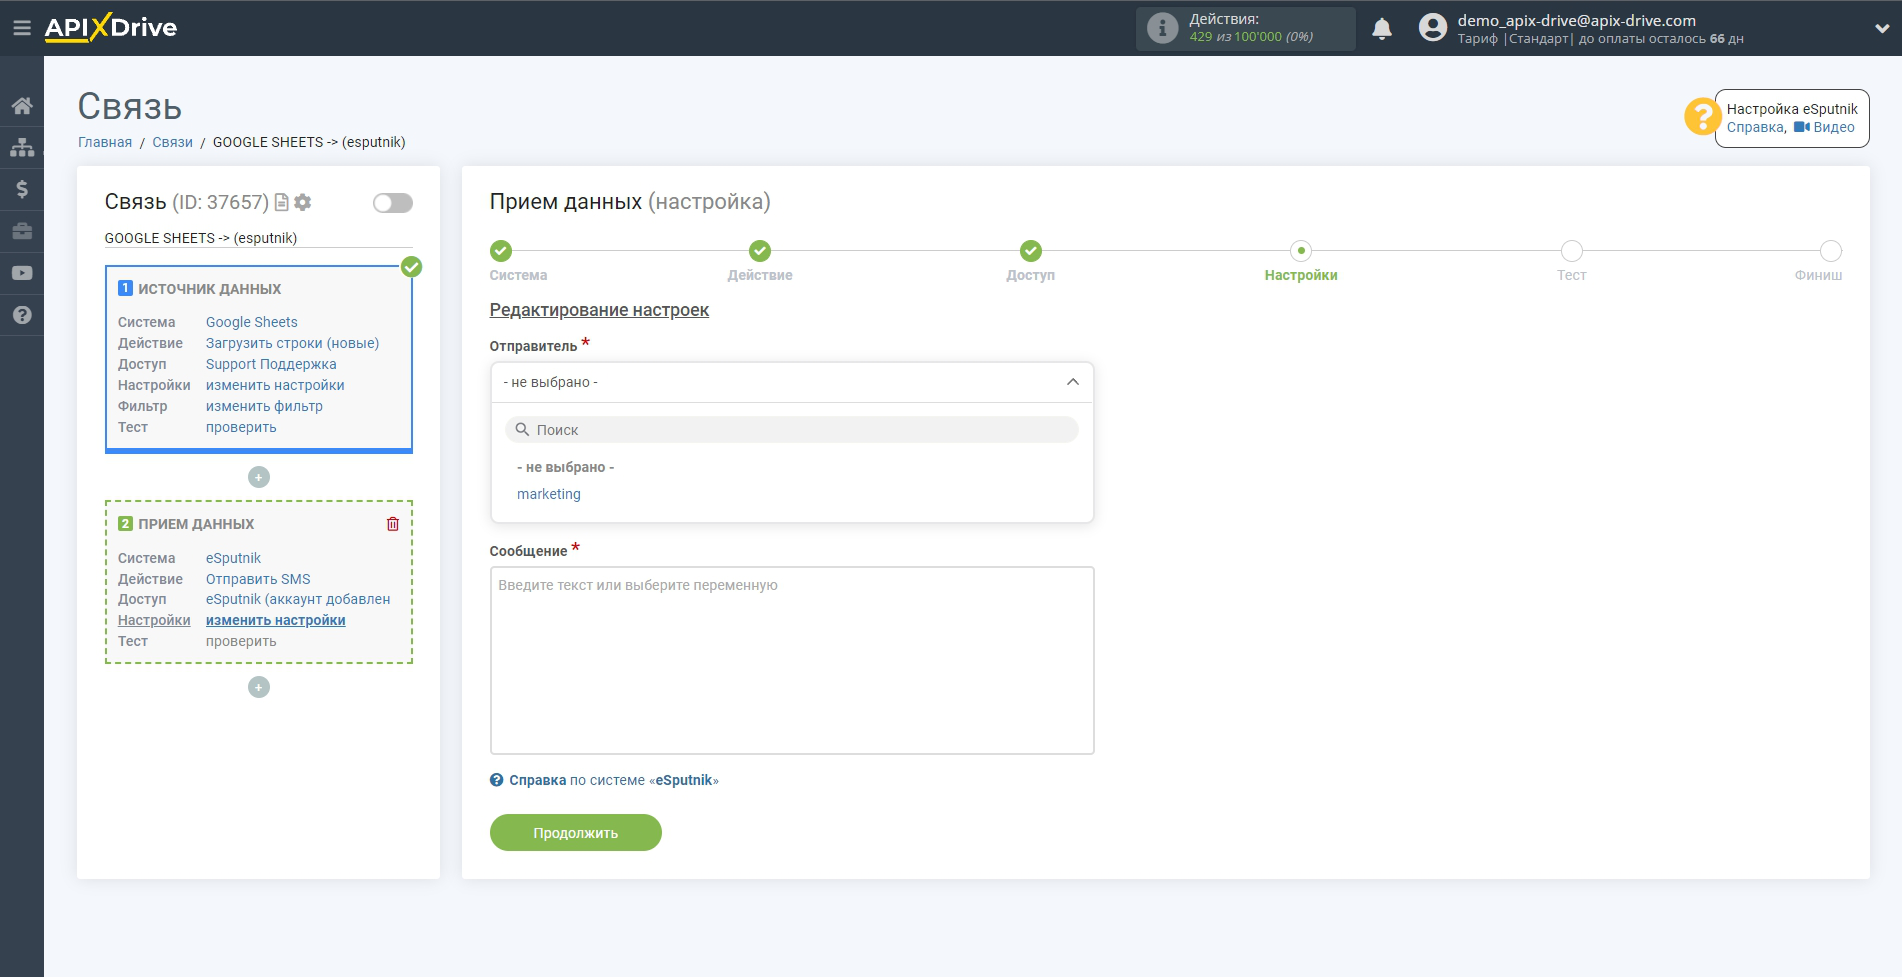This screenshot has width=1902, height=977.
Task: Click the Сообщение text area
Action: coord(792,660)
